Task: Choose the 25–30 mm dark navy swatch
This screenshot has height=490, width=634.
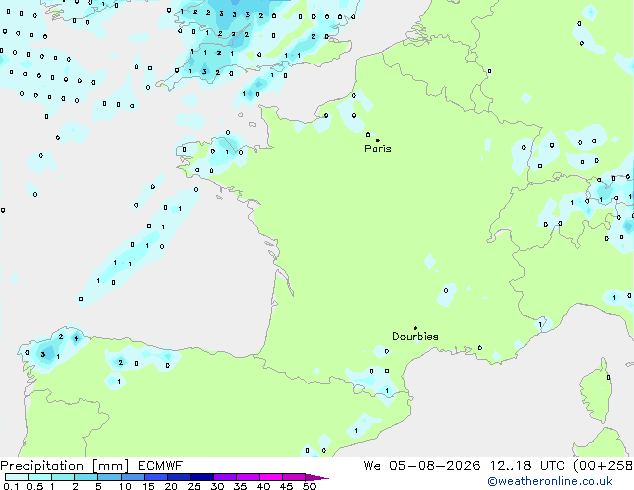Action: click(x=201, y=477)
